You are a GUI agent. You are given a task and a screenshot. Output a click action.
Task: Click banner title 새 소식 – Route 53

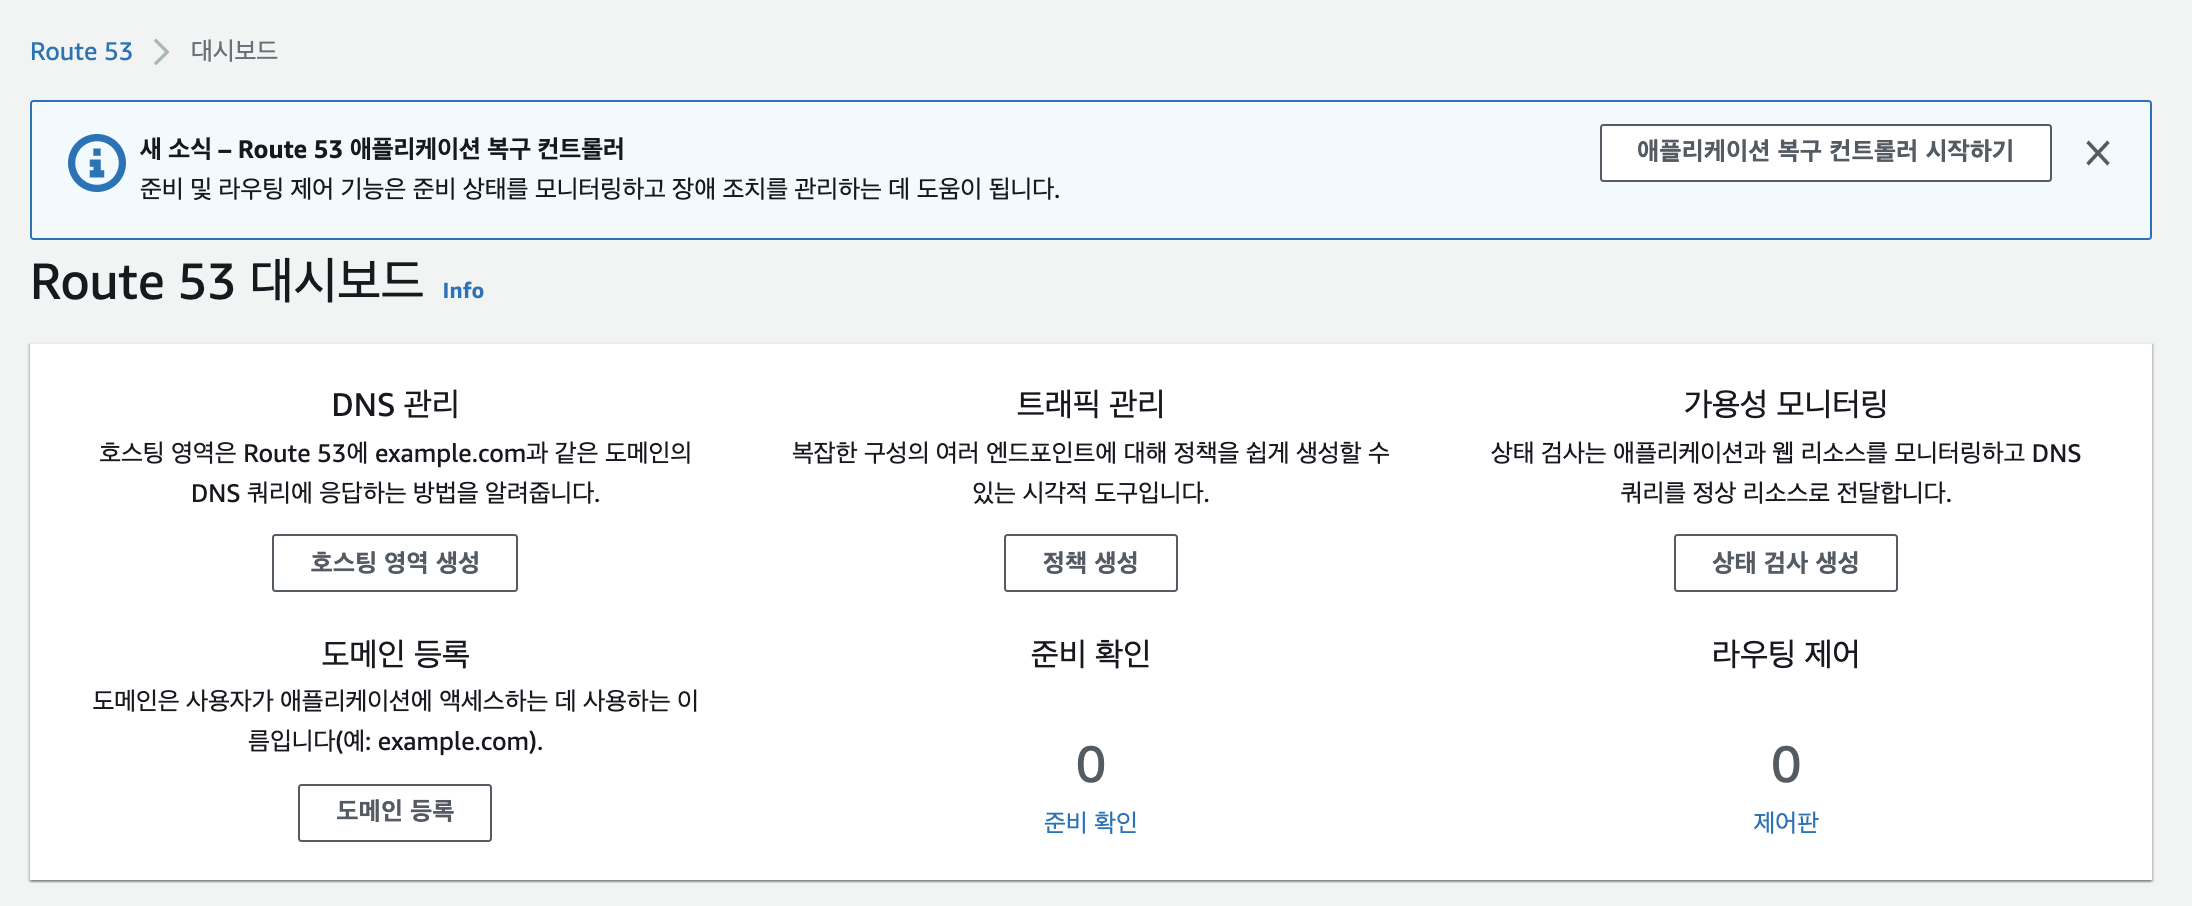[382, 149]
